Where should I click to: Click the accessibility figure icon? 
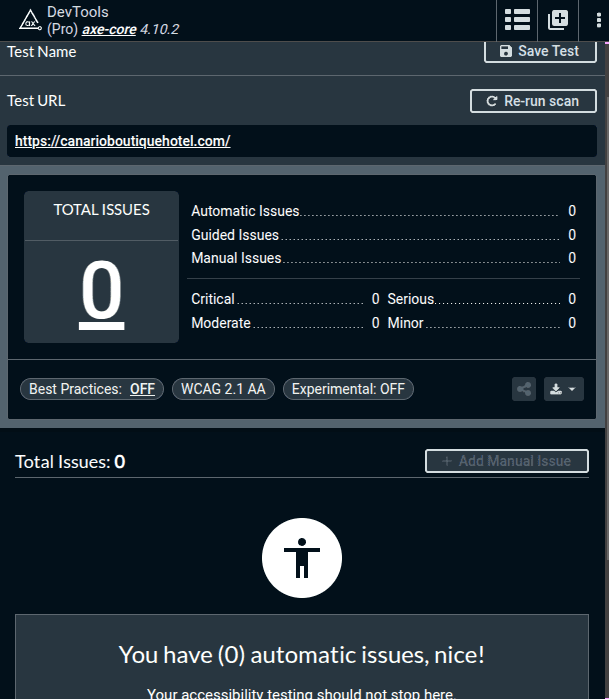tap(302, 558)
